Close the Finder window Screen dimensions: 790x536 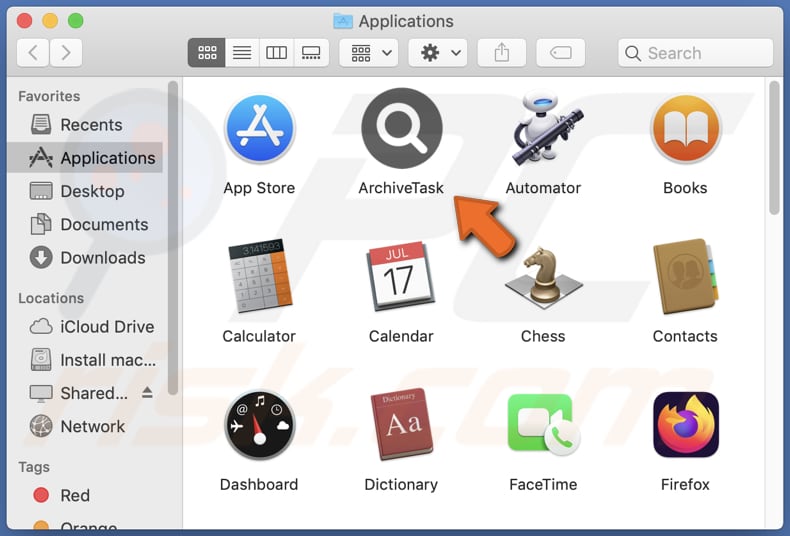click(x=24, y=21)
